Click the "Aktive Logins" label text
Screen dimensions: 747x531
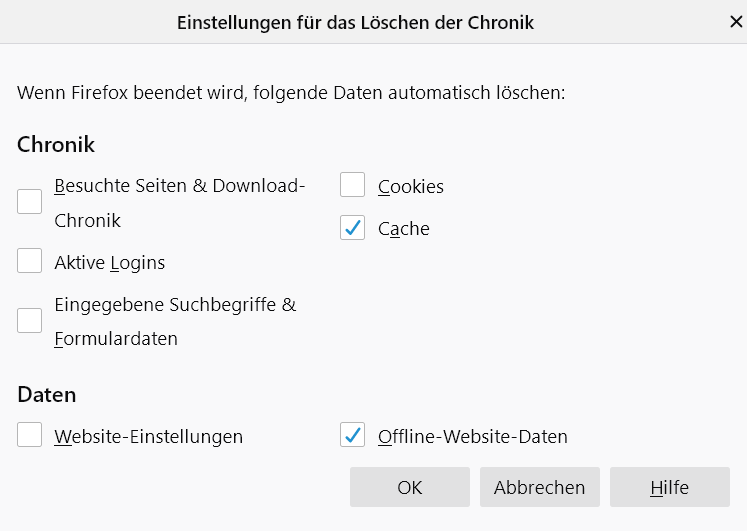(110, 263)
